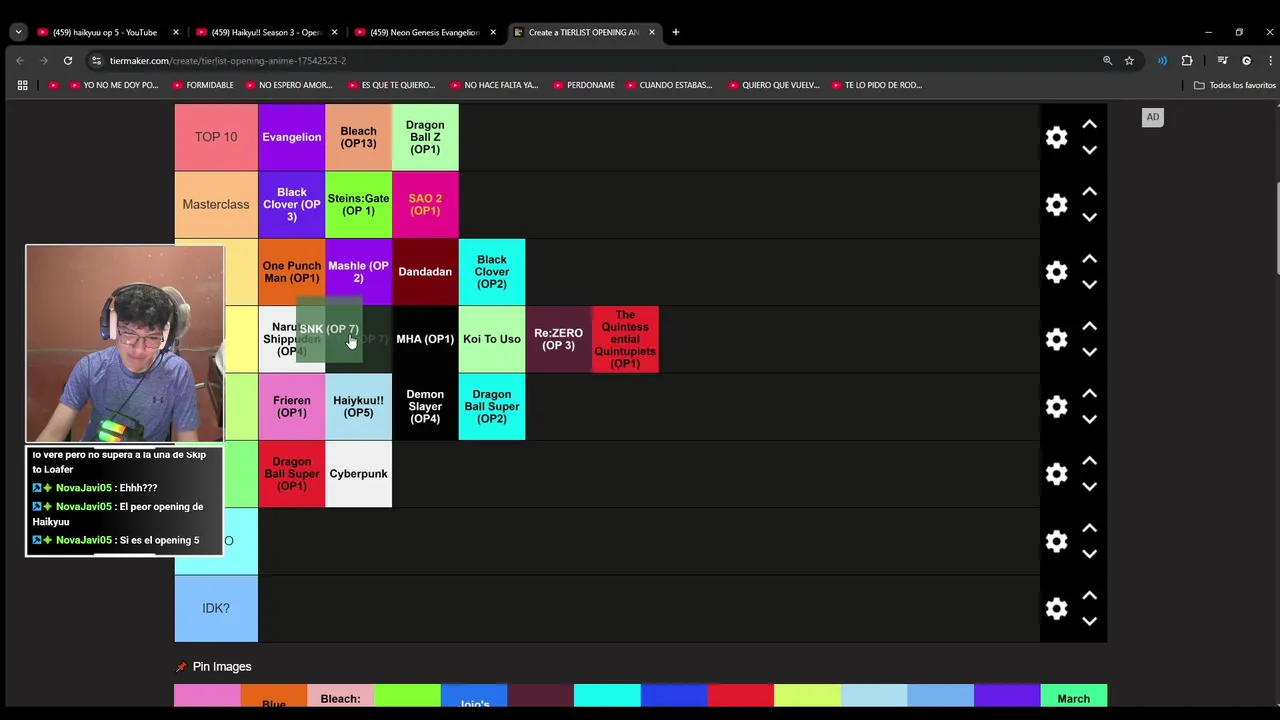This screenshot has height=720, width=1280.
Task: Select the Re:ZERO (OP 3) tile
Action: (x=558, y=339)
